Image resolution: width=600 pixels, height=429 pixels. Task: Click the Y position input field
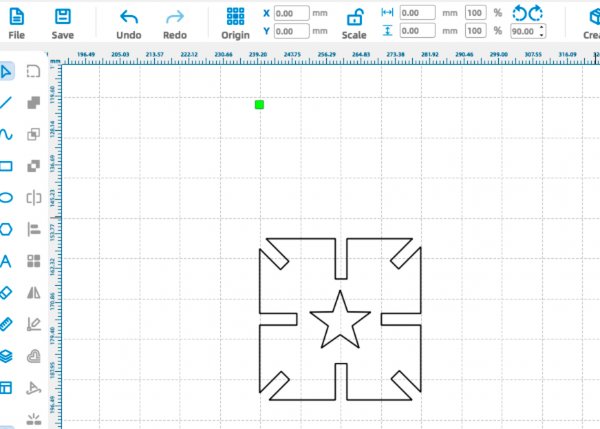point(292,31)
